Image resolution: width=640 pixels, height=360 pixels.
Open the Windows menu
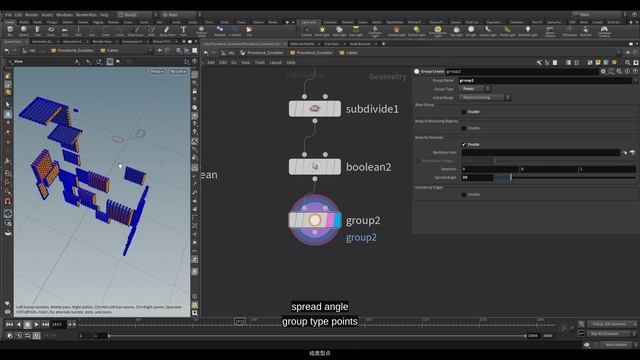point(64,15)
